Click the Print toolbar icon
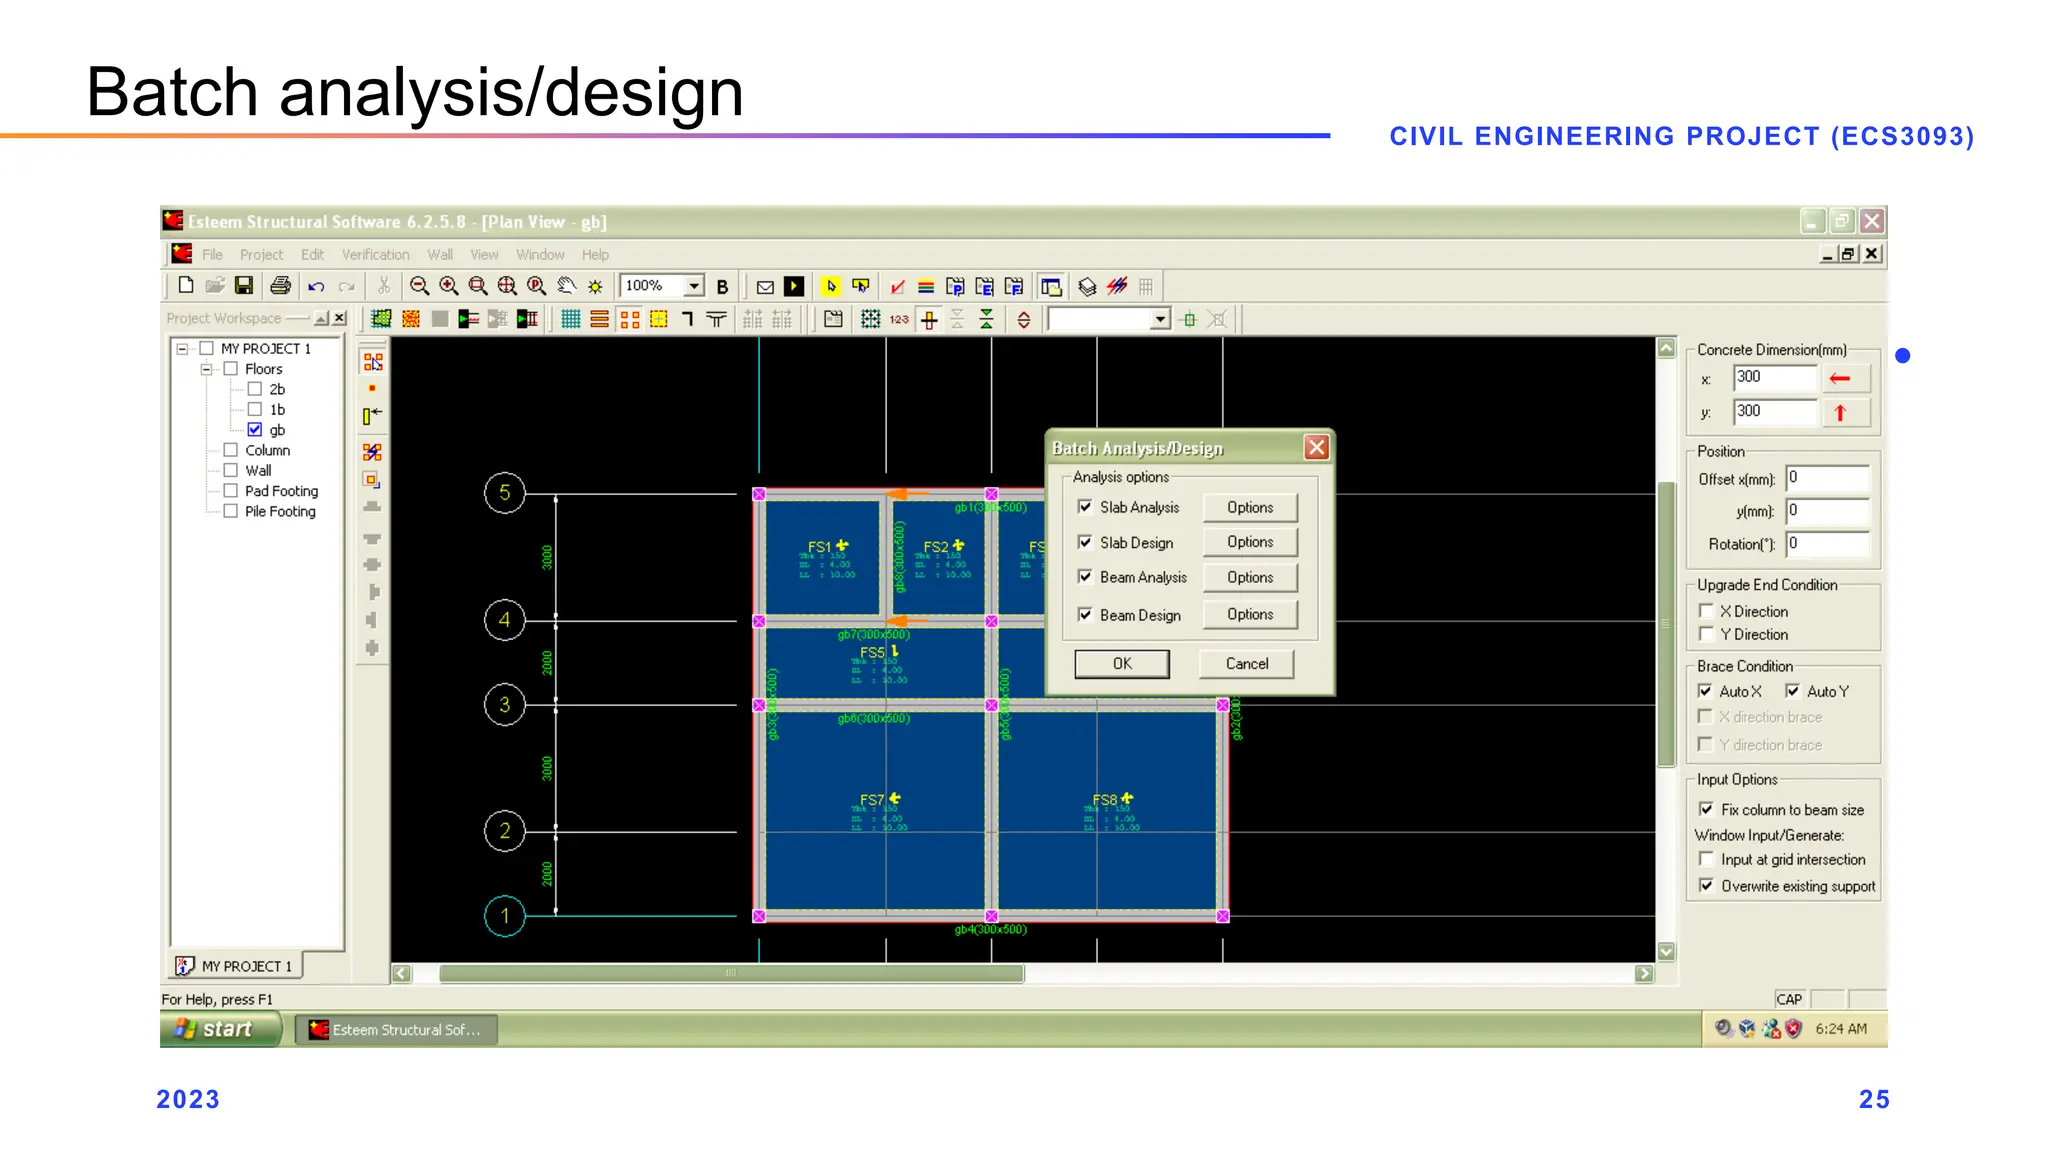2048x1152 pixels. pyautogui.click(x=281, y=286)
